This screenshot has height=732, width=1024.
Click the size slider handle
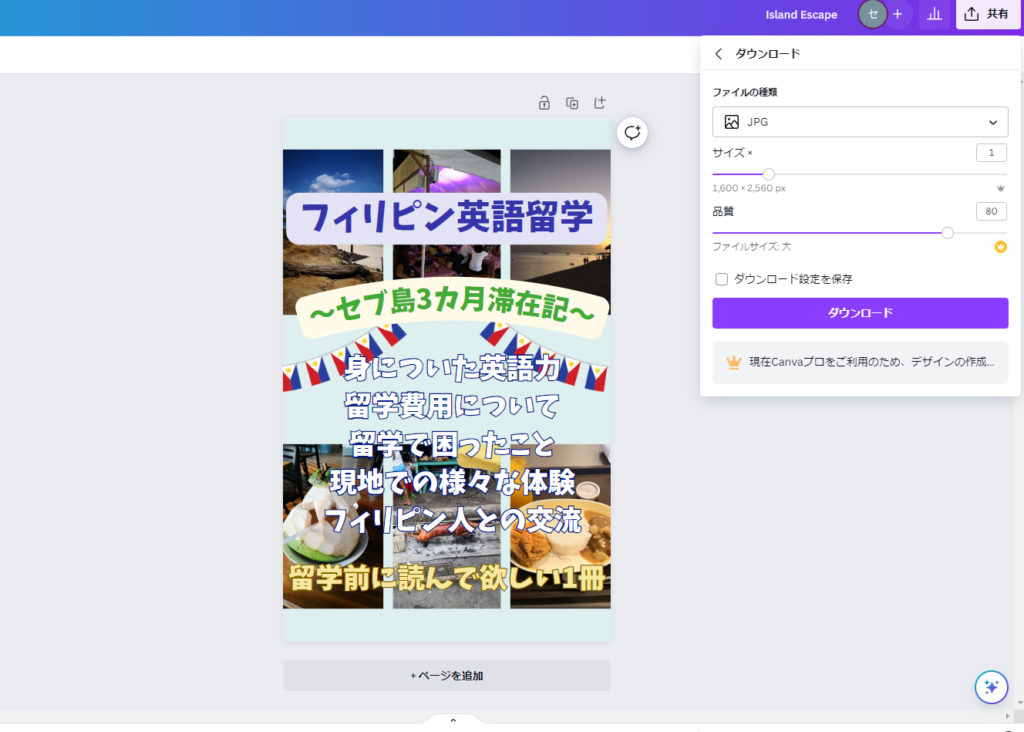tap(768, 174)
